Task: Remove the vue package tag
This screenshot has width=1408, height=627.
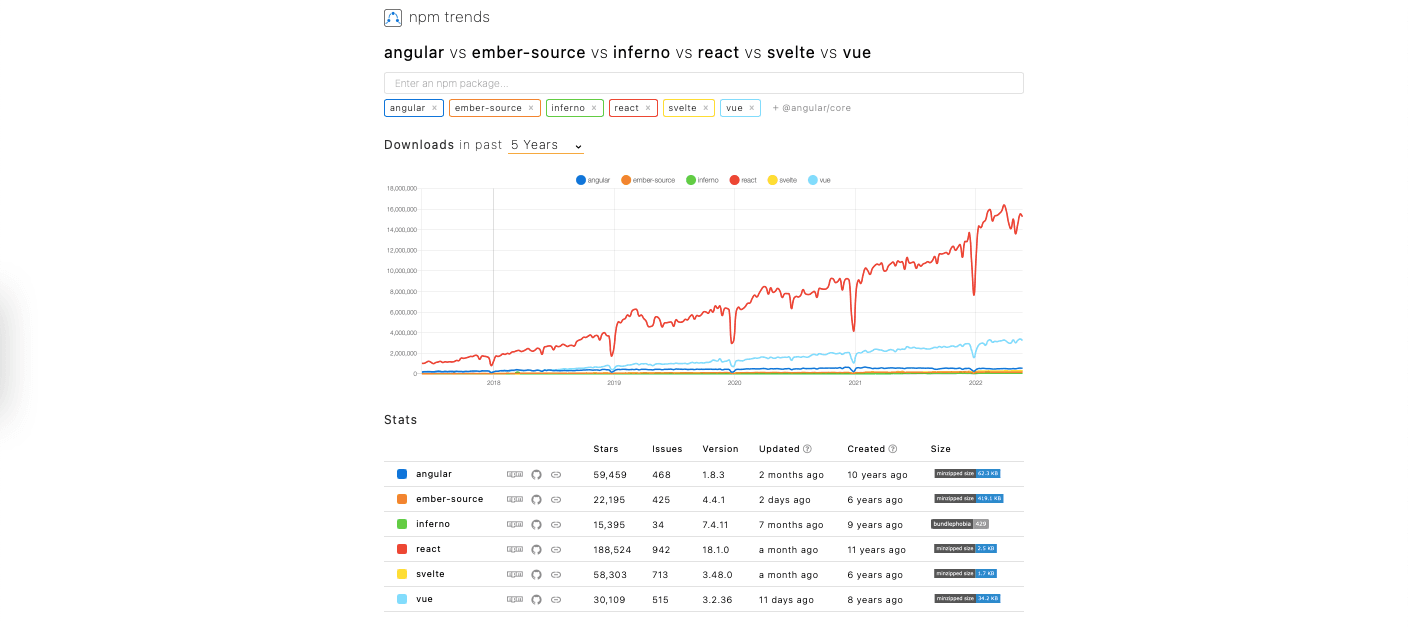Action: 751,108
